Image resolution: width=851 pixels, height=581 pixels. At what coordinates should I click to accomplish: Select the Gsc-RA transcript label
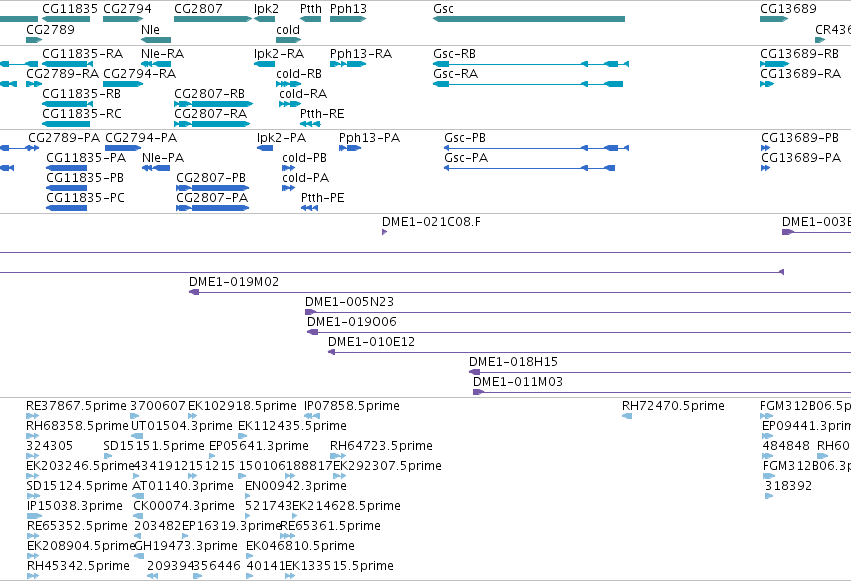click(x=455, y=73)
